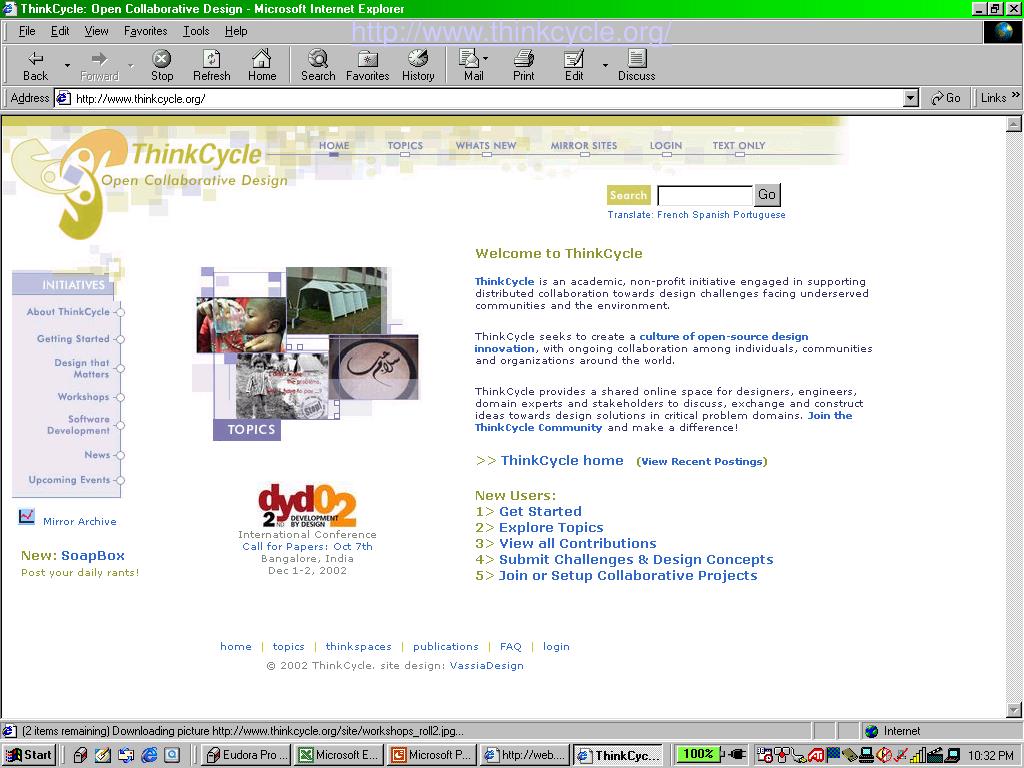This screenshot has width=1024, height=768.
Task: Open View all Contributions link
Action: click(x=577, y=543)
